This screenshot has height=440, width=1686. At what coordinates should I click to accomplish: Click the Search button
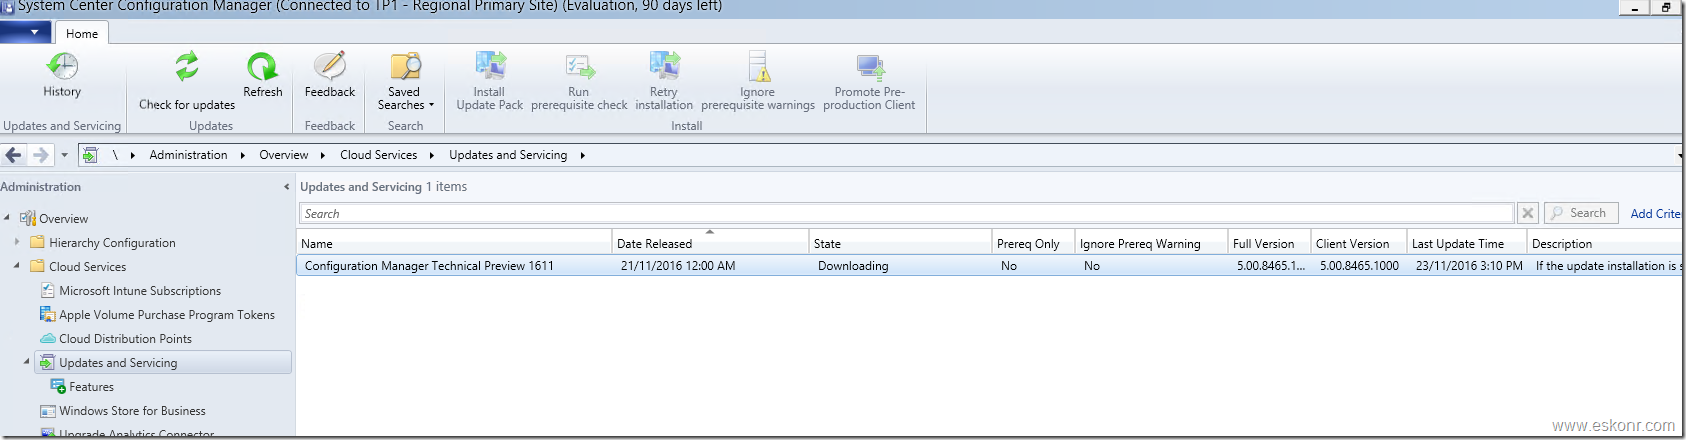(1581, 213)
